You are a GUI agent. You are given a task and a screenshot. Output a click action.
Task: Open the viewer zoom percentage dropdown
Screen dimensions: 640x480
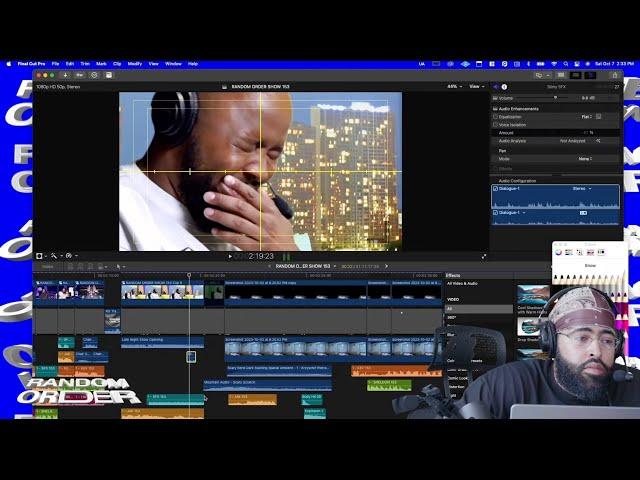452,86
